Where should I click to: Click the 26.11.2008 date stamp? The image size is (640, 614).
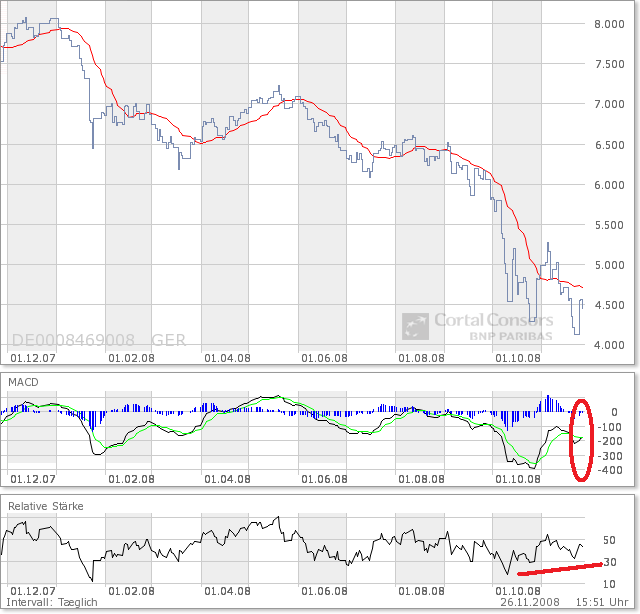(x=530, y=603)
